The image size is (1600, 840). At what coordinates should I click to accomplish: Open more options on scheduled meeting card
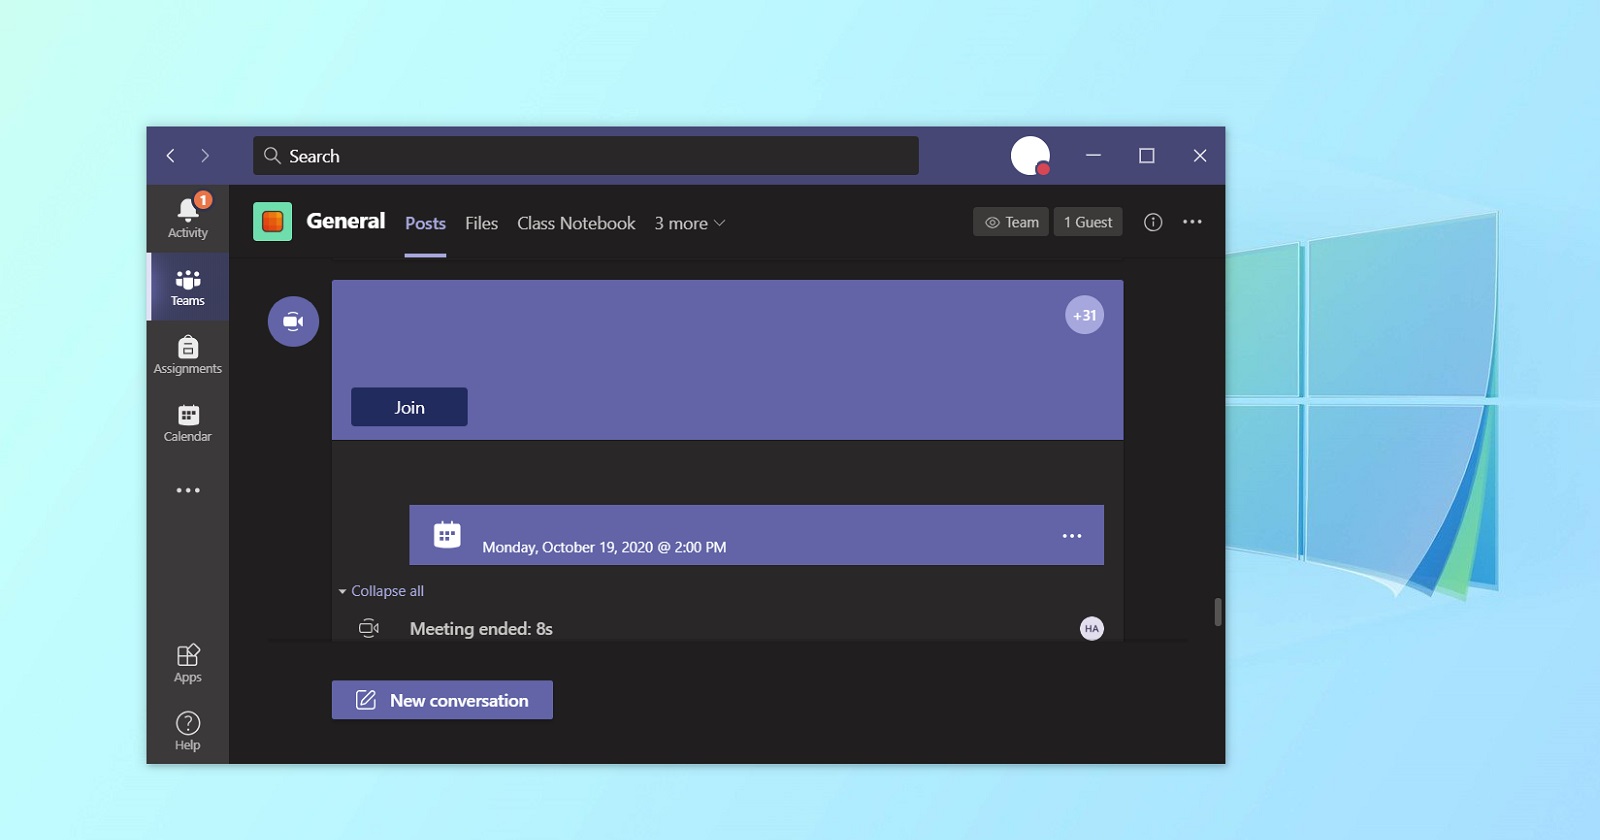[1072, 536]
